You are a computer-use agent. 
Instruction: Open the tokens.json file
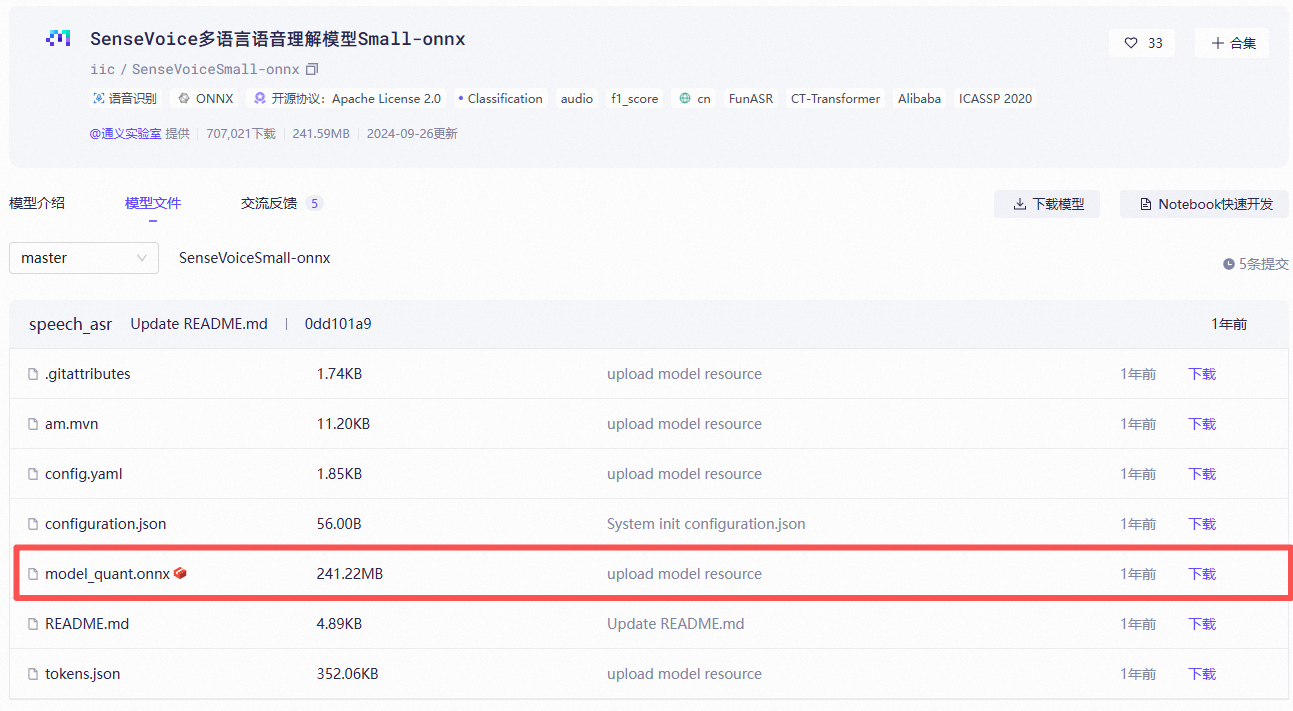point(82,674)
